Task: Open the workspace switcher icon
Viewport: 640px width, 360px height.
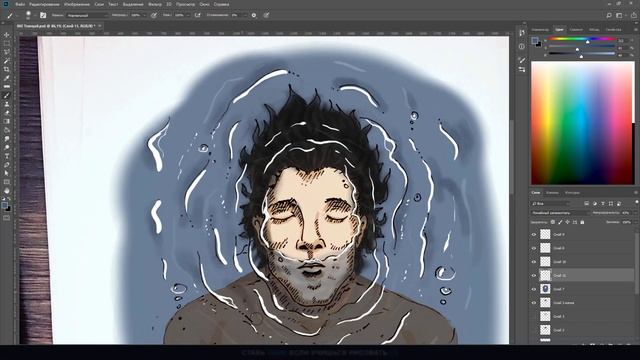Action: (620, 15)
